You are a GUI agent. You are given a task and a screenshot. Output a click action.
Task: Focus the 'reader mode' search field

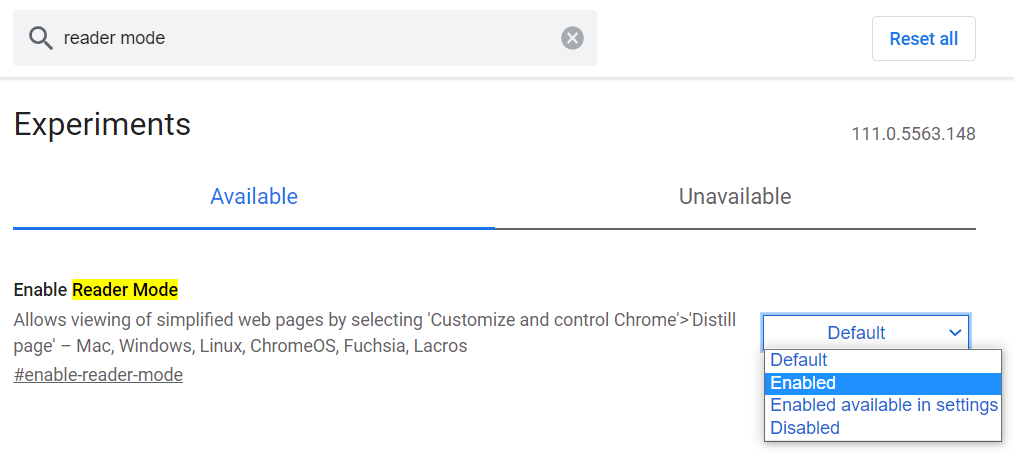[x=300, y=38]
